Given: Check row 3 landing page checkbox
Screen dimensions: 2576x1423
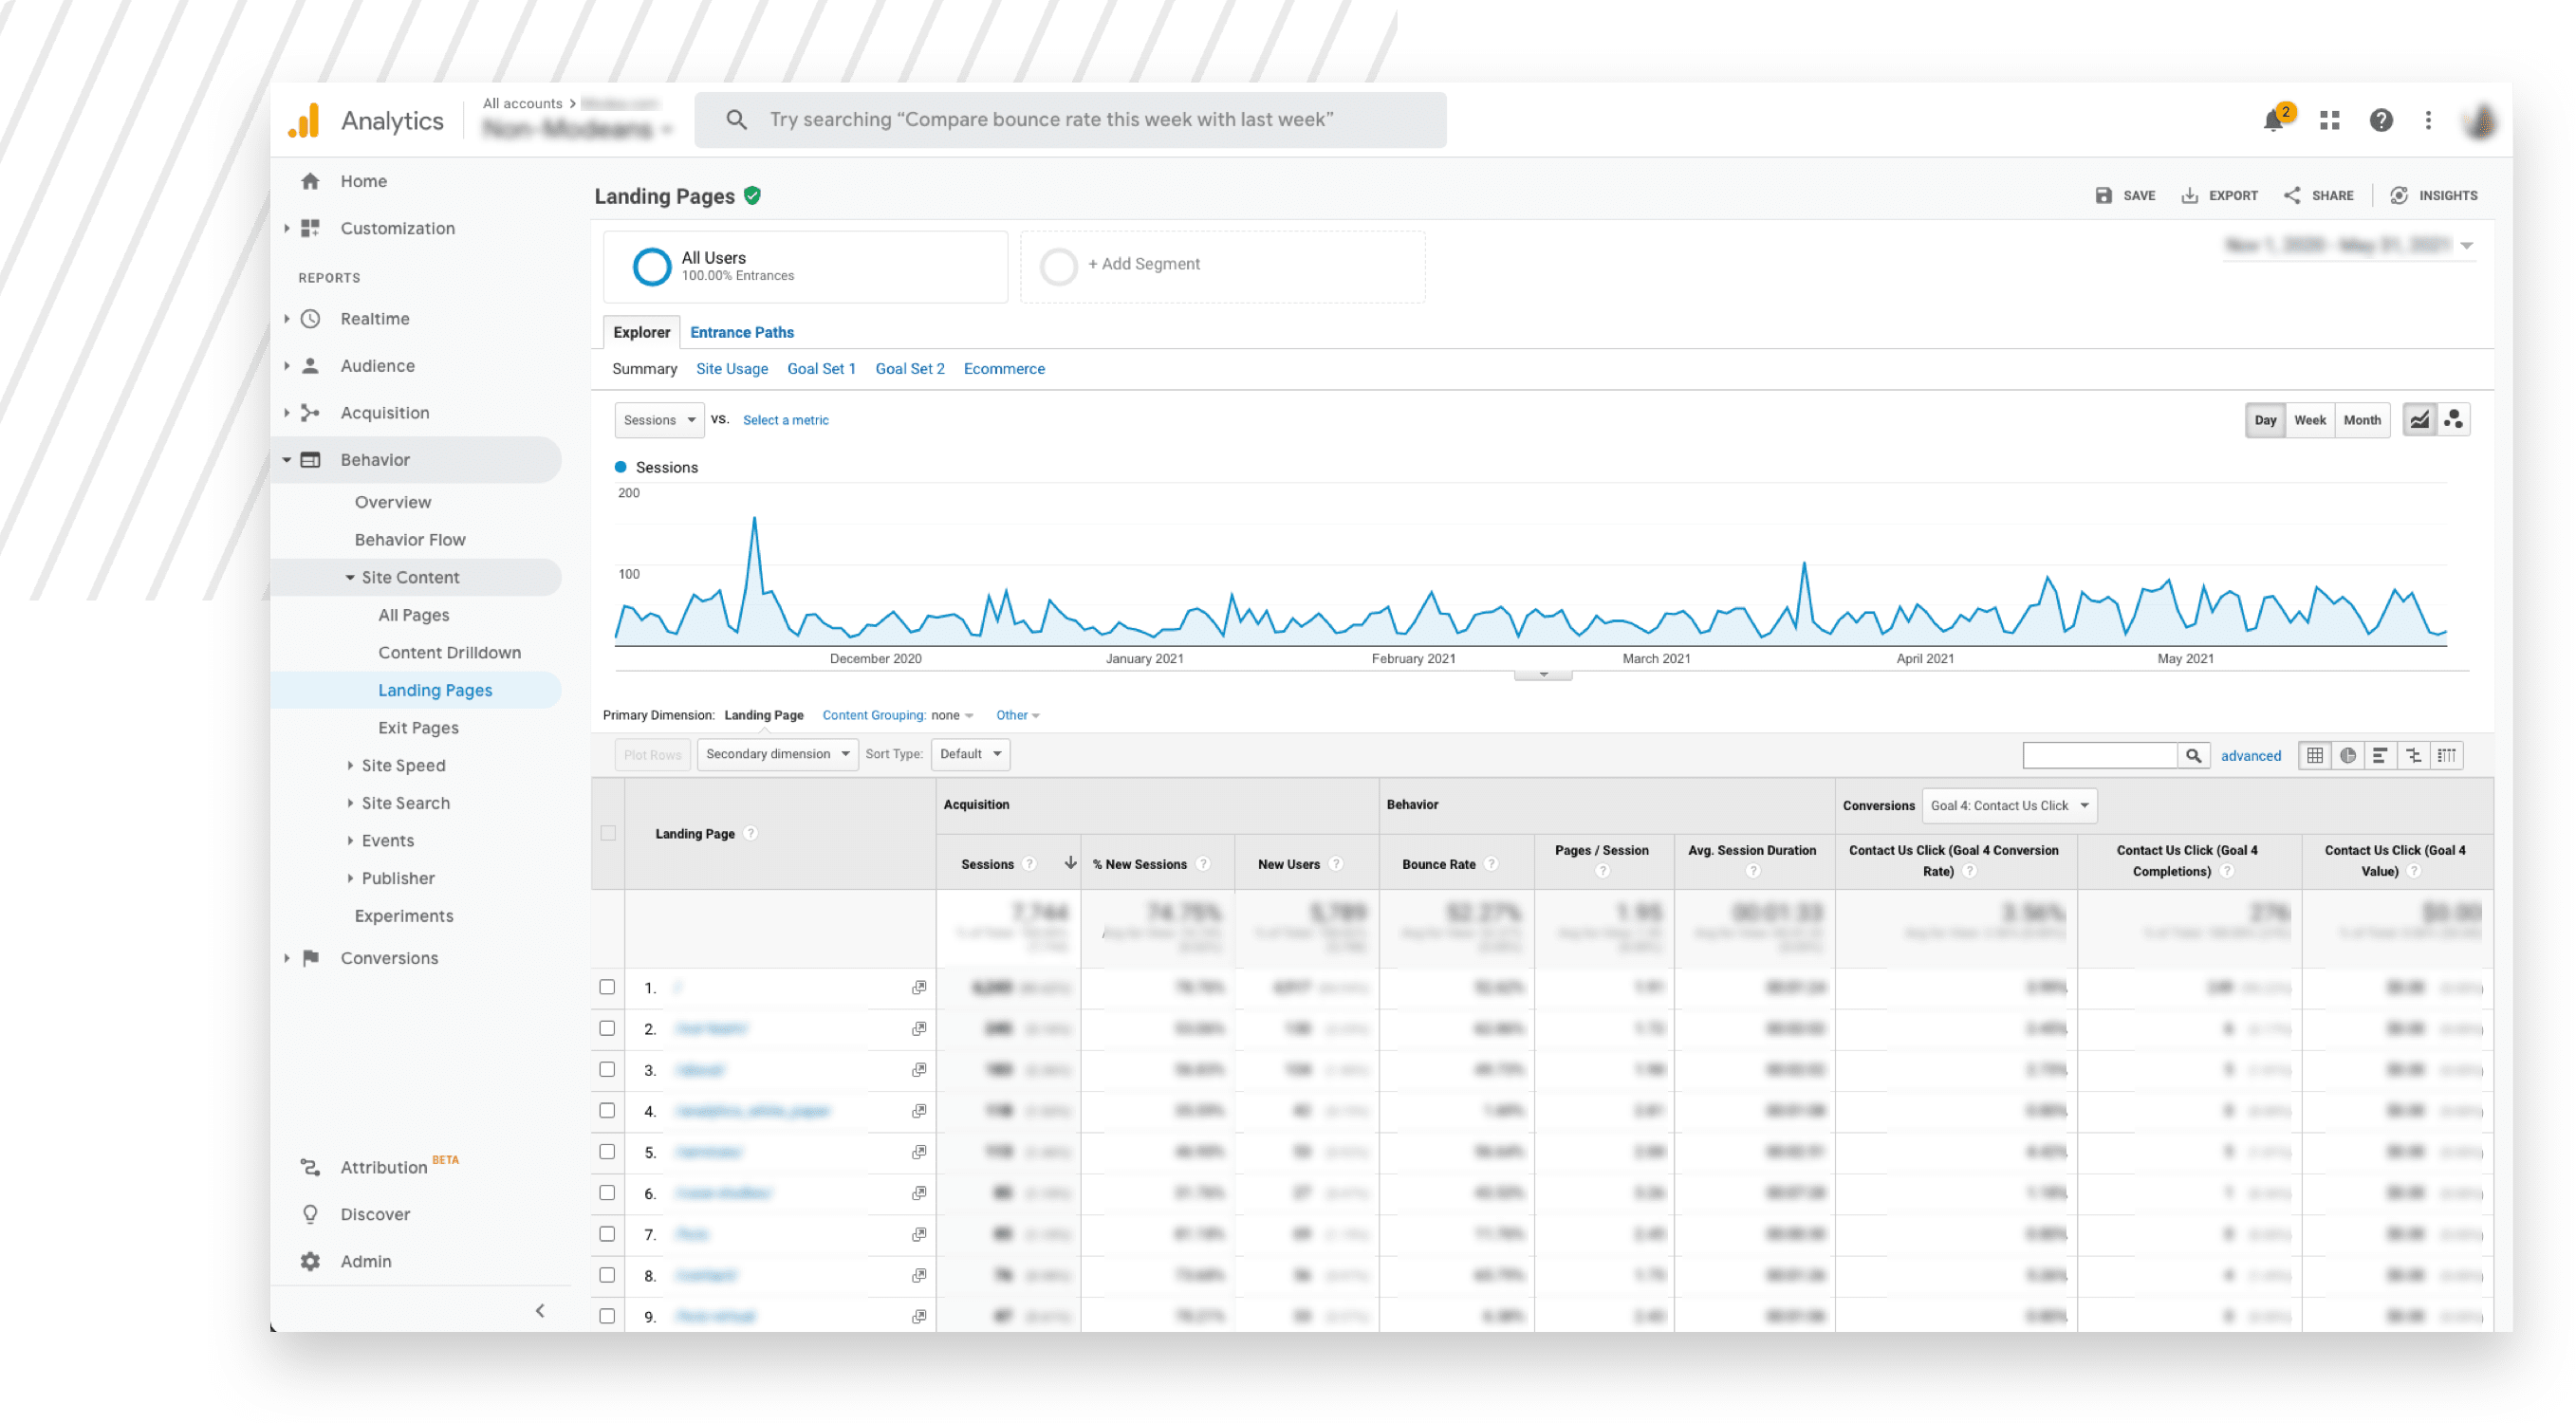Looking at the screenshot, I should 606,1067.
